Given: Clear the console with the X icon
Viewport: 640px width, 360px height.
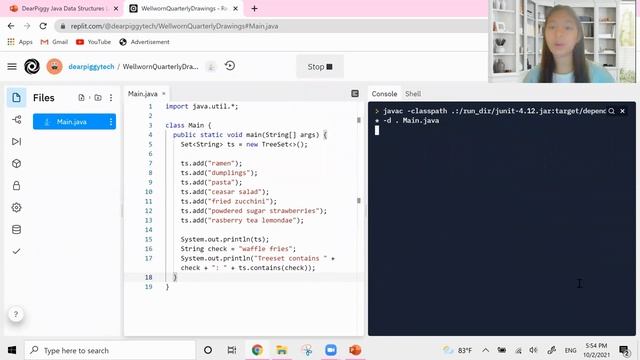Looking at the screenshot, I should 622,111.
